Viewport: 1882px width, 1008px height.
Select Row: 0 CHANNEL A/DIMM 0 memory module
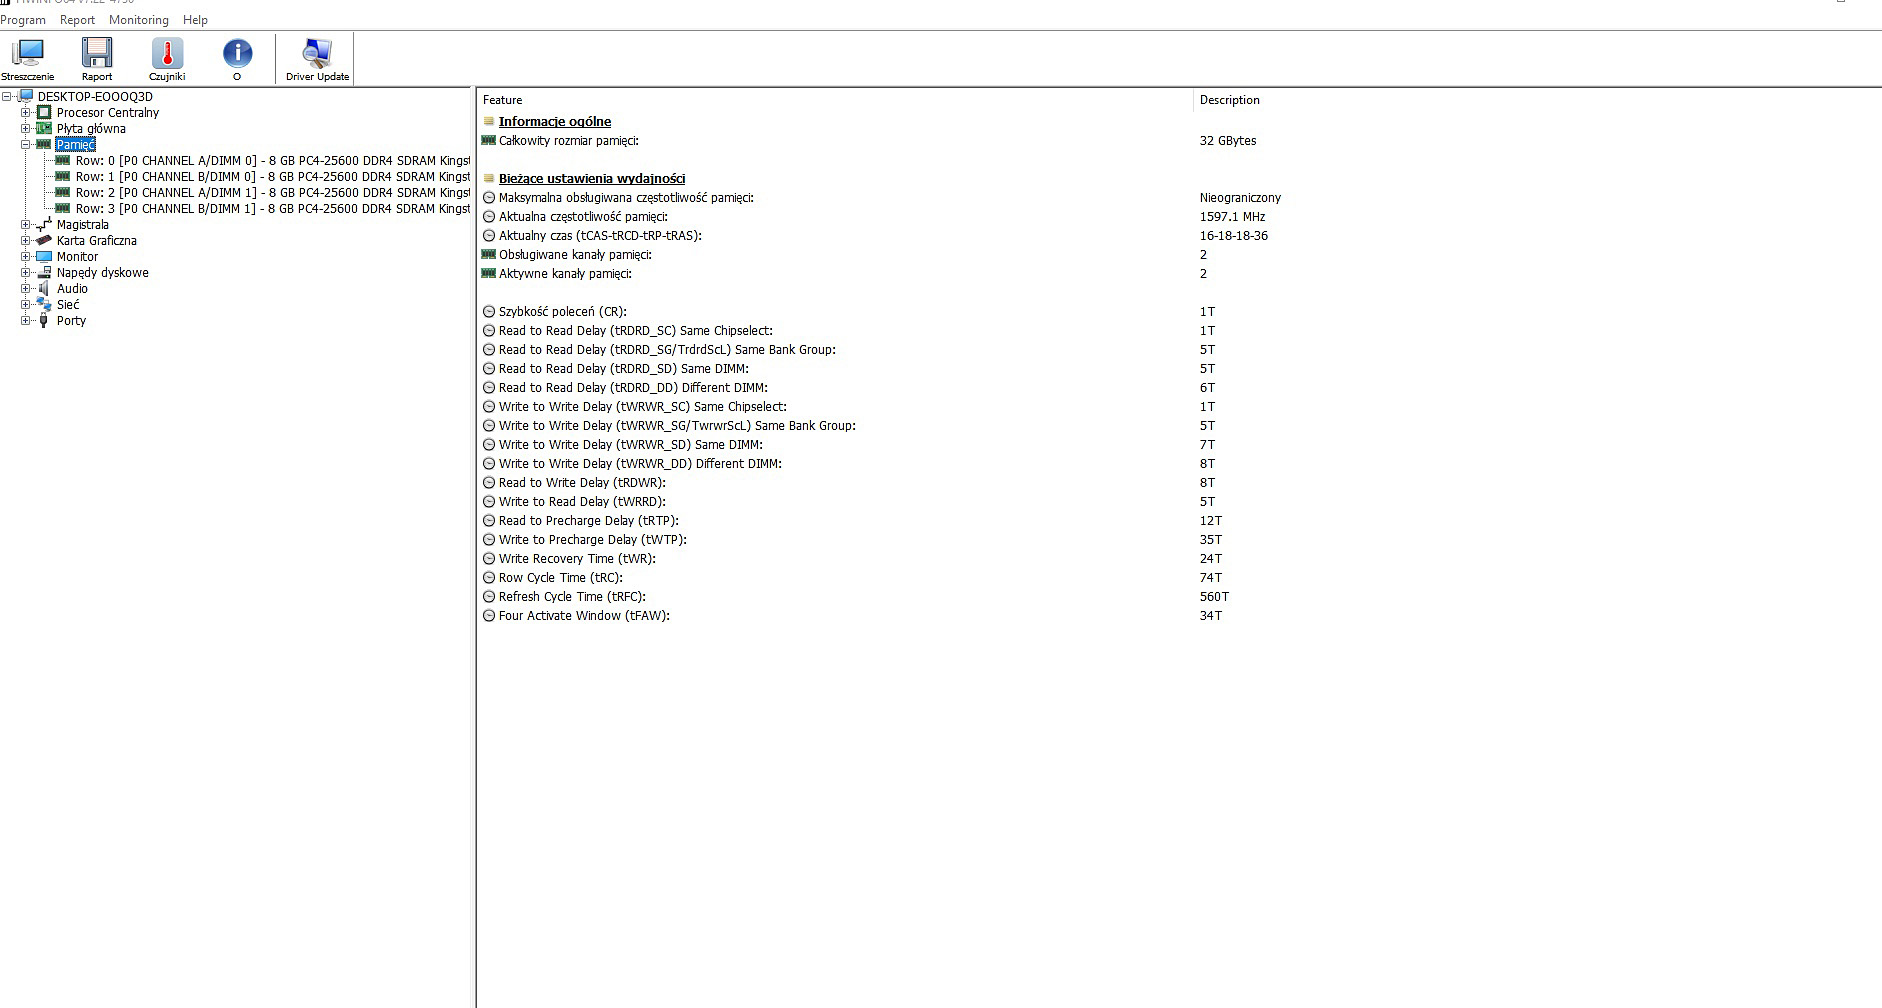(272, 161)
